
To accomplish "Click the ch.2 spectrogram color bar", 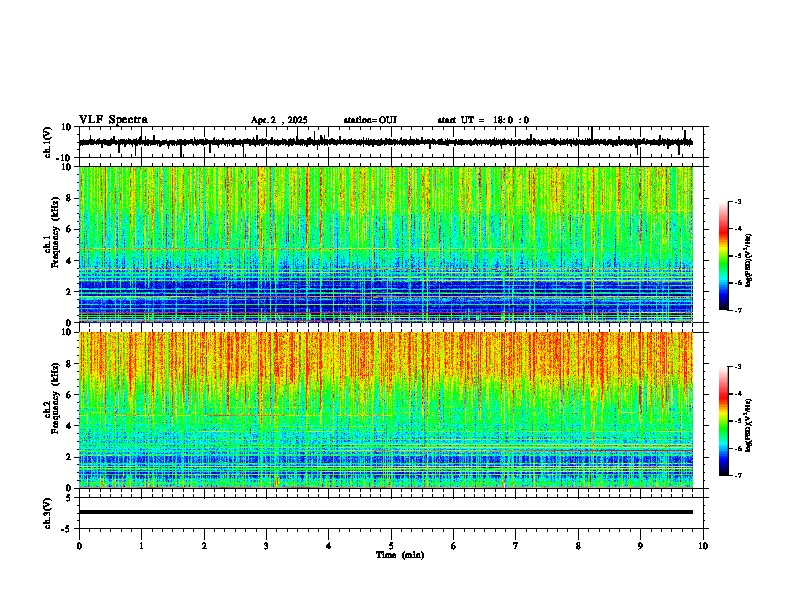I will point(724,421).
